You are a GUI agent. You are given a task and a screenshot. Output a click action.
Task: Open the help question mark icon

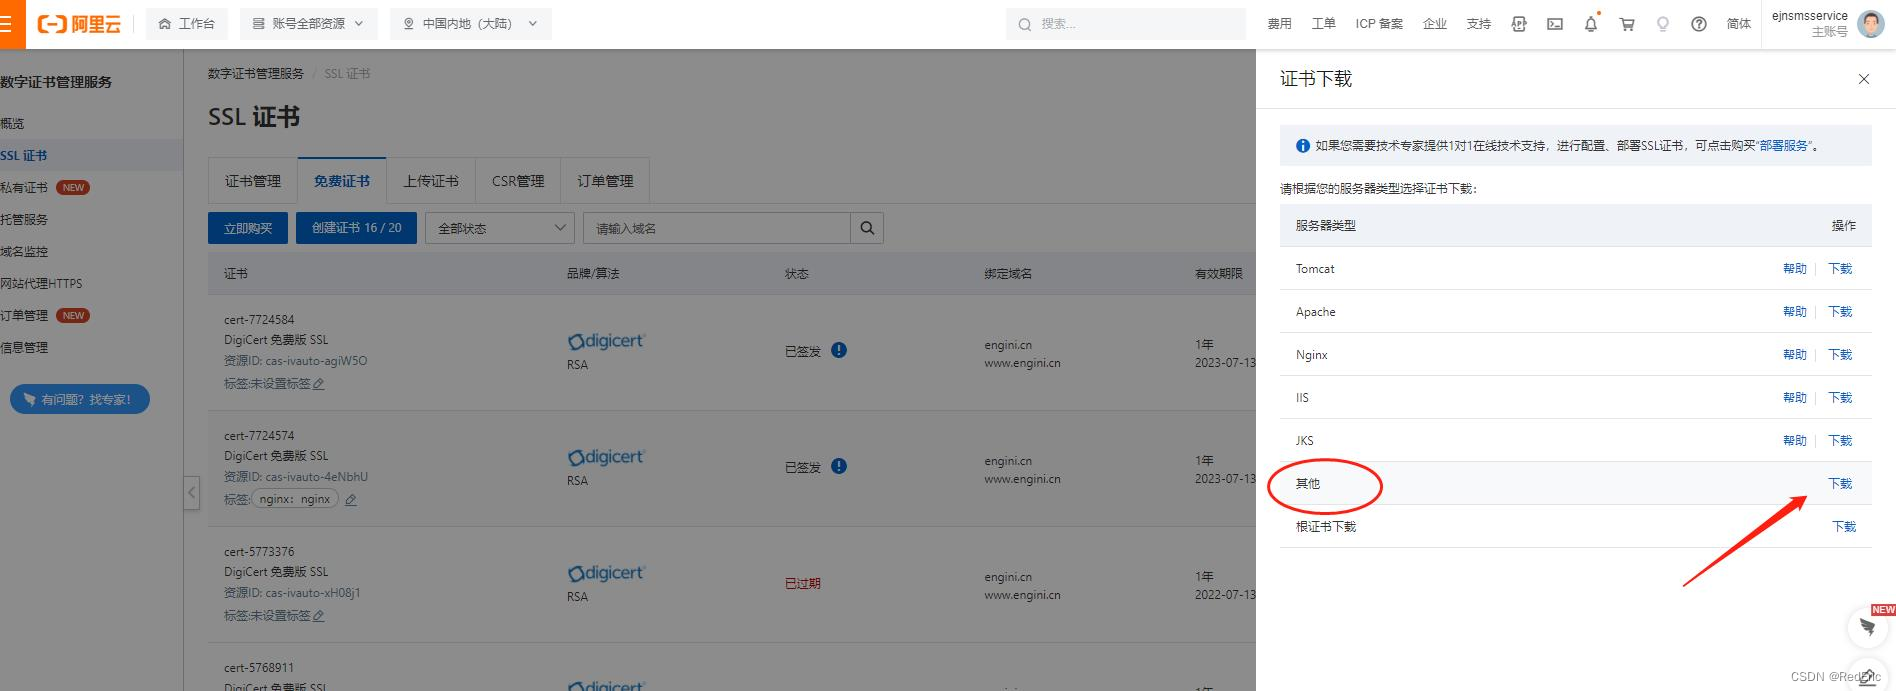coord(1699,24)
